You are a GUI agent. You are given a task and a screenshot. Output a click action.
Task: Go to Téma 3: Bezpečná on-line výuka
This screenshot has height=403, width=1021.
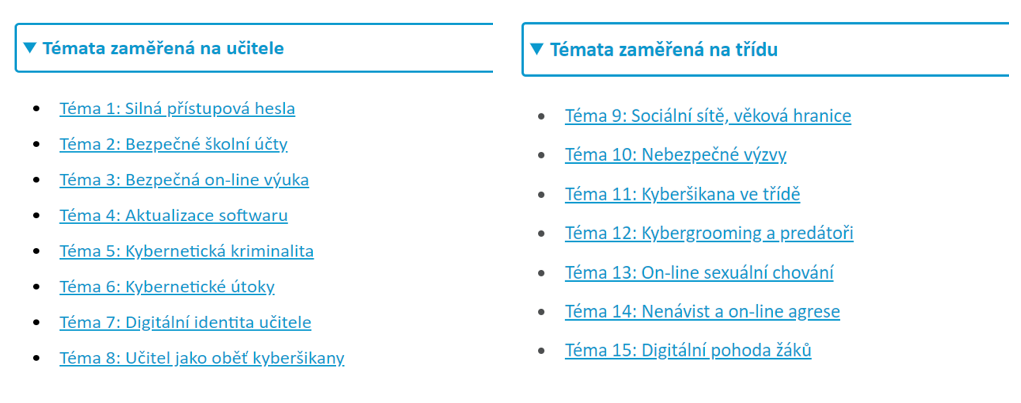coord(184,180)
